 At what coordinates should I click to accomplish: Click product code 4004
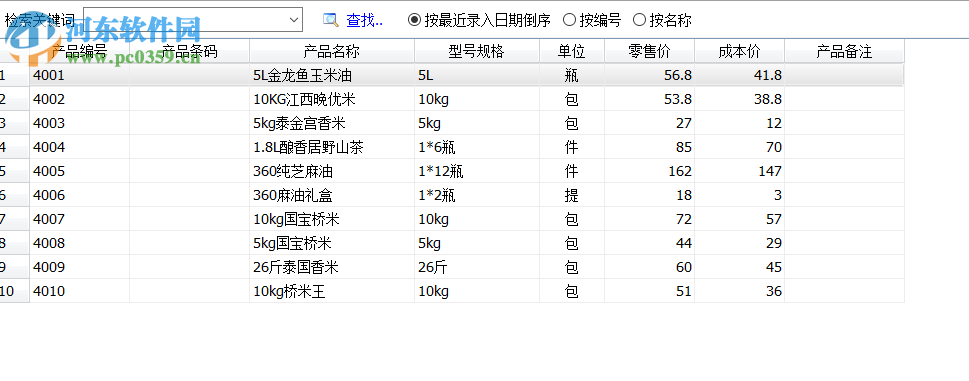pyautogui.click(x=49, y=147)
